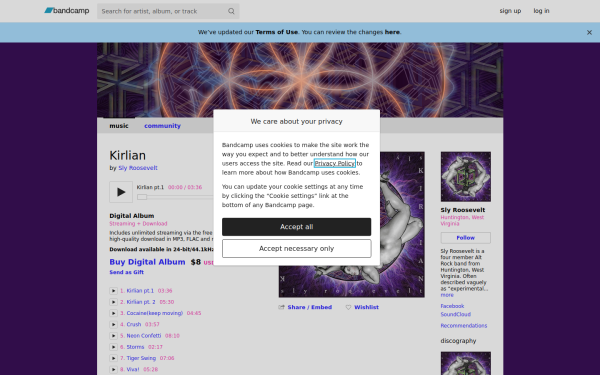Click 'here' to review changes
The image size is (600, 375).
[x=392, y=32]
